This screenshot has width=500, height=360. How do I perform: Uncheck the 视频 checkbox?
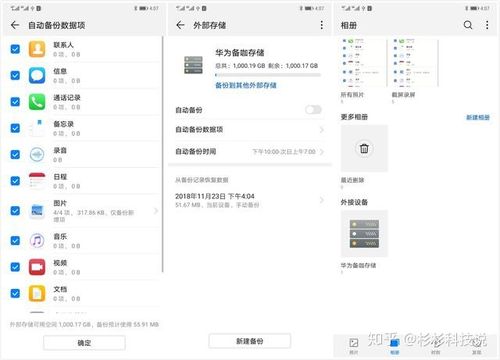[15, 267]
